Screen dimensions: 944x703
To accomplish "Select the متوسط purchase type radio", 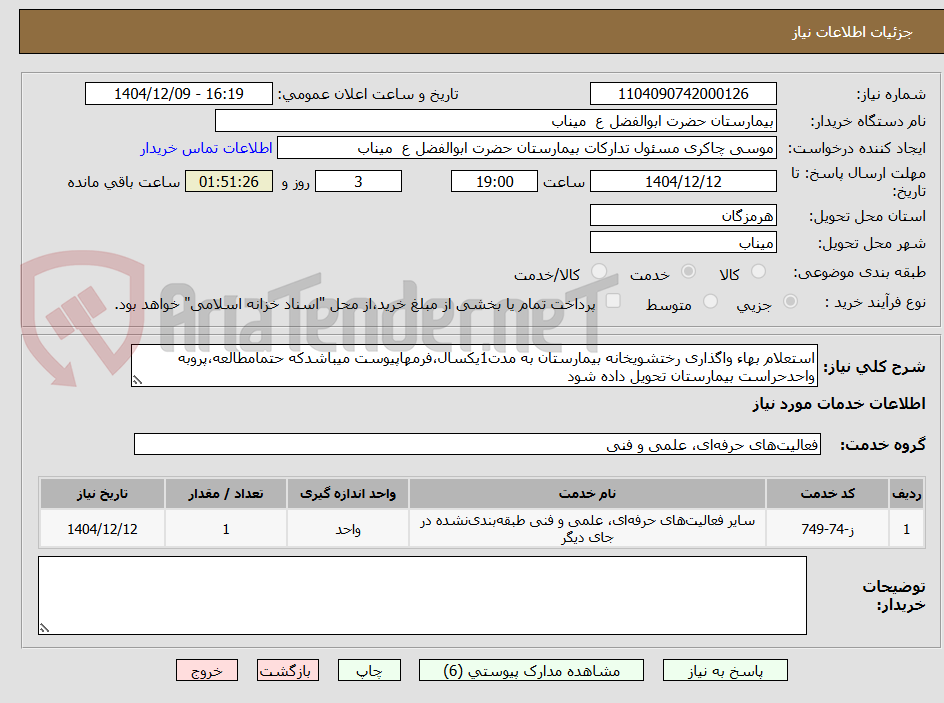I will [710, 301].
